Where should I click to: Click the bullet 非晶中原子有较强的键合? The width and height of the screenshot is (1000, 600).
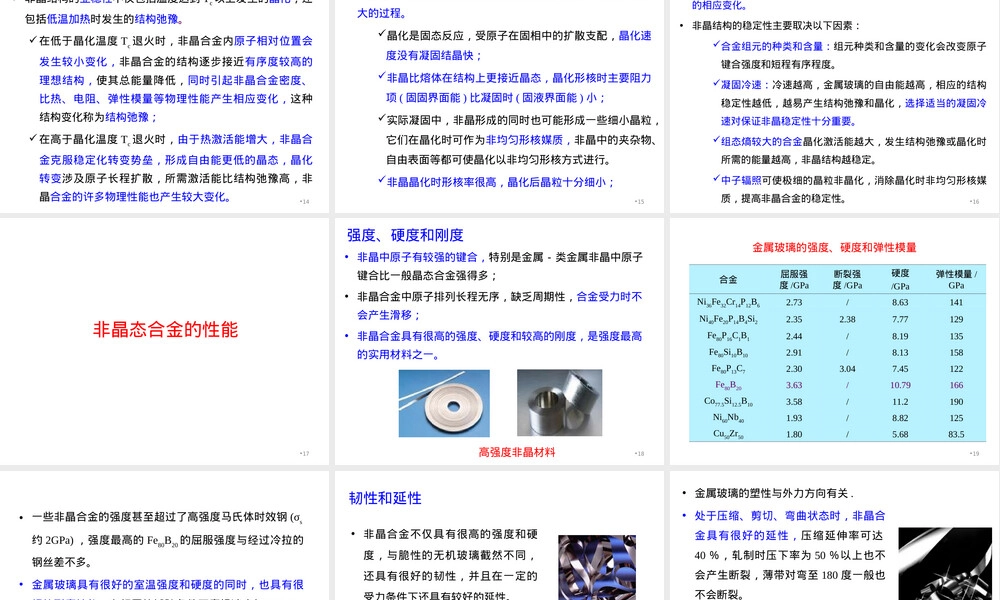[x=499, y=266]
